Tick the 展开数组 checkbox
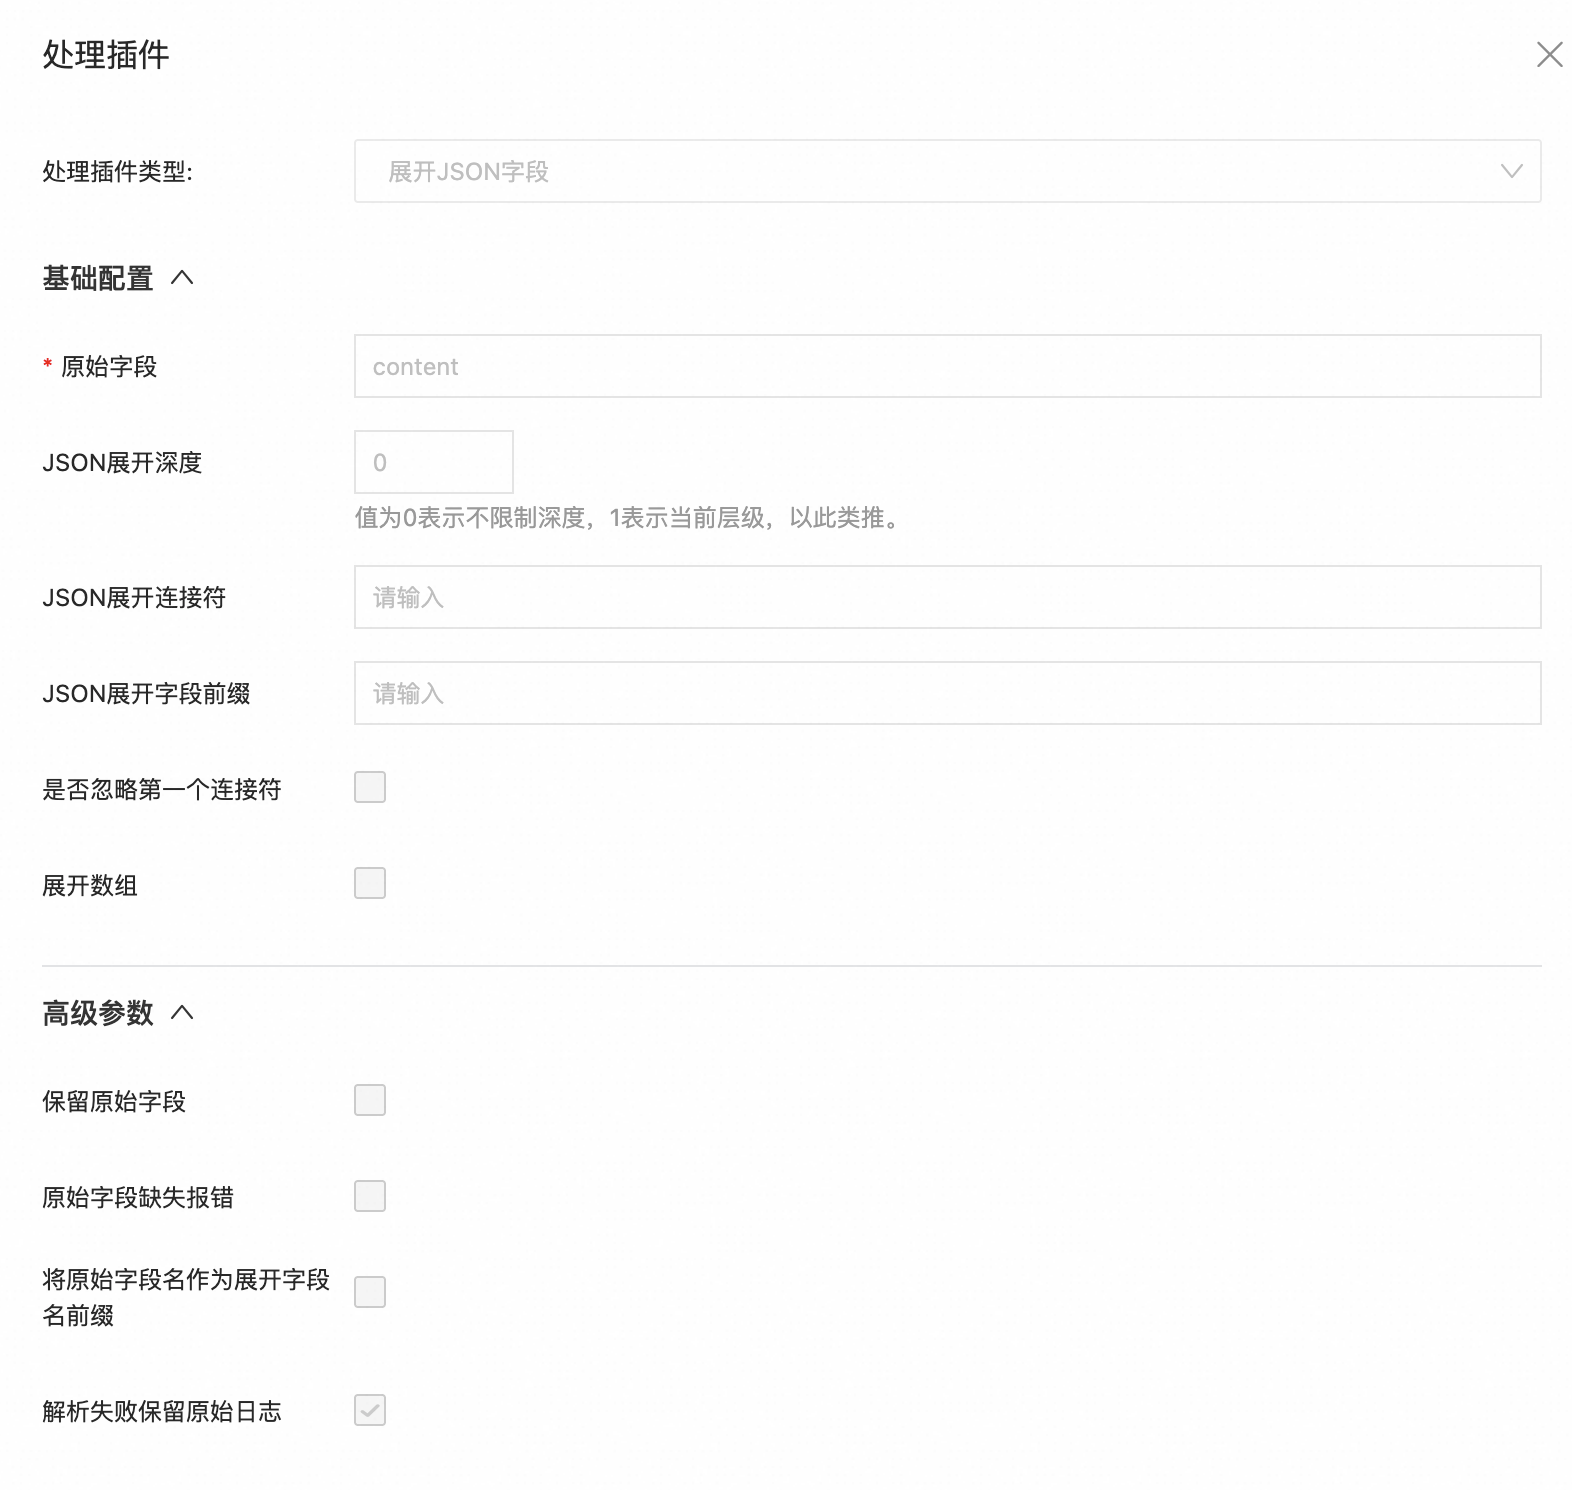The height and width of the screenshot is (1490, 1572). (x=370, y=884)
